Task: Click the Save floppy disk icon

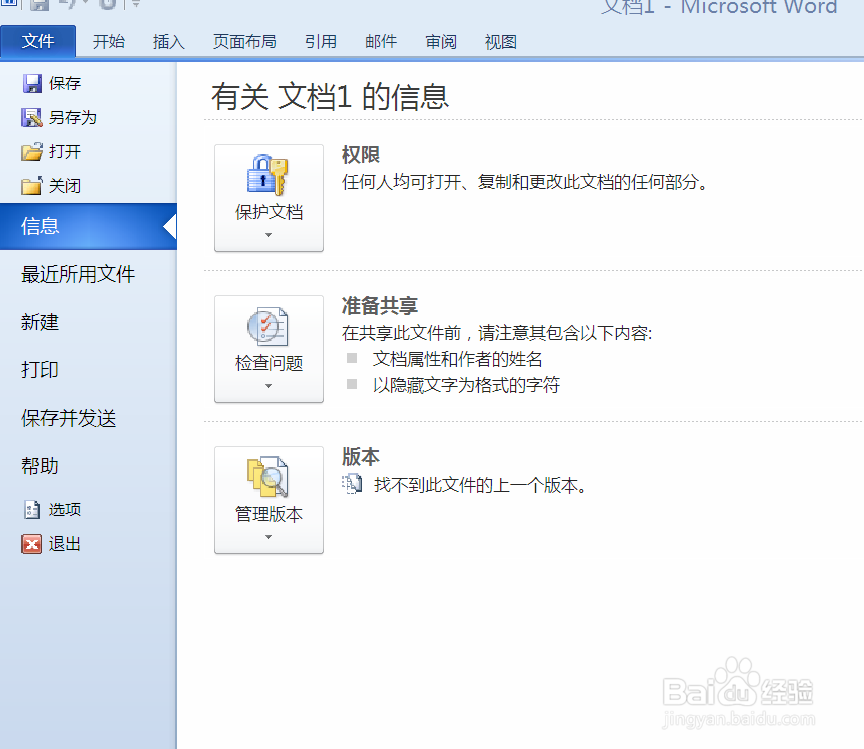Action: [x=32, y=83]
